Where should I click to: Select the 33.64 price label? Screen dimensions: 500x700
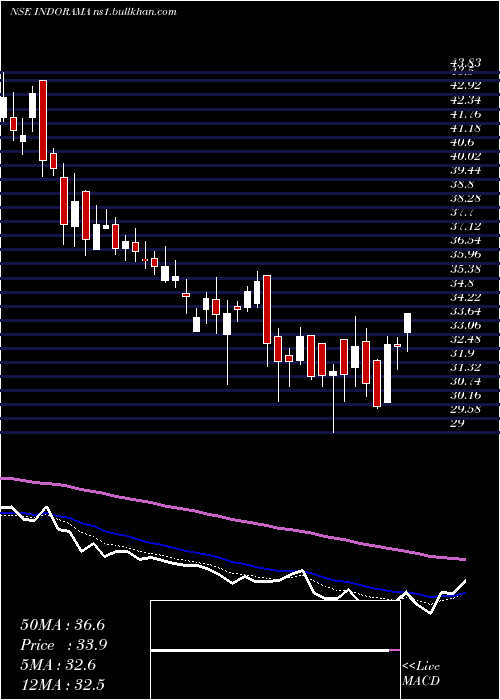coord(466,312)
